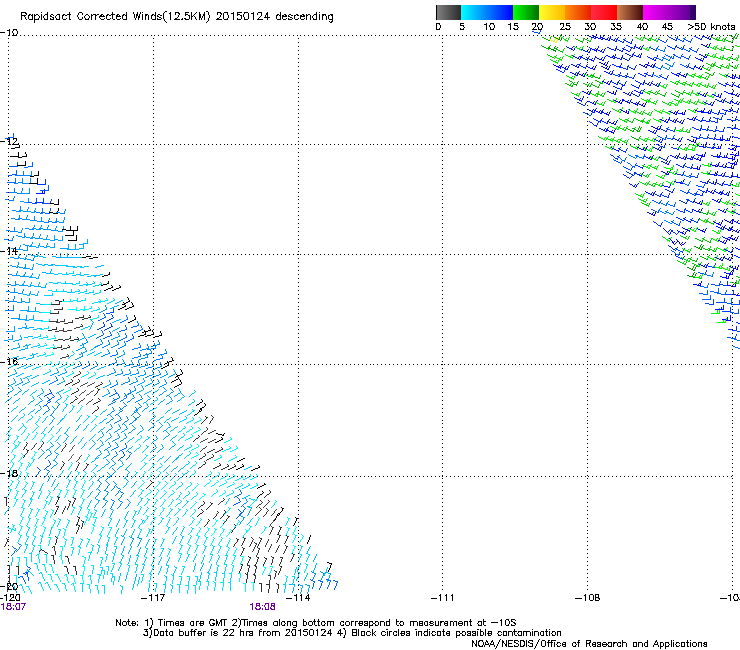Click the '-14' latitude axis label

click(x=9, y=251)
